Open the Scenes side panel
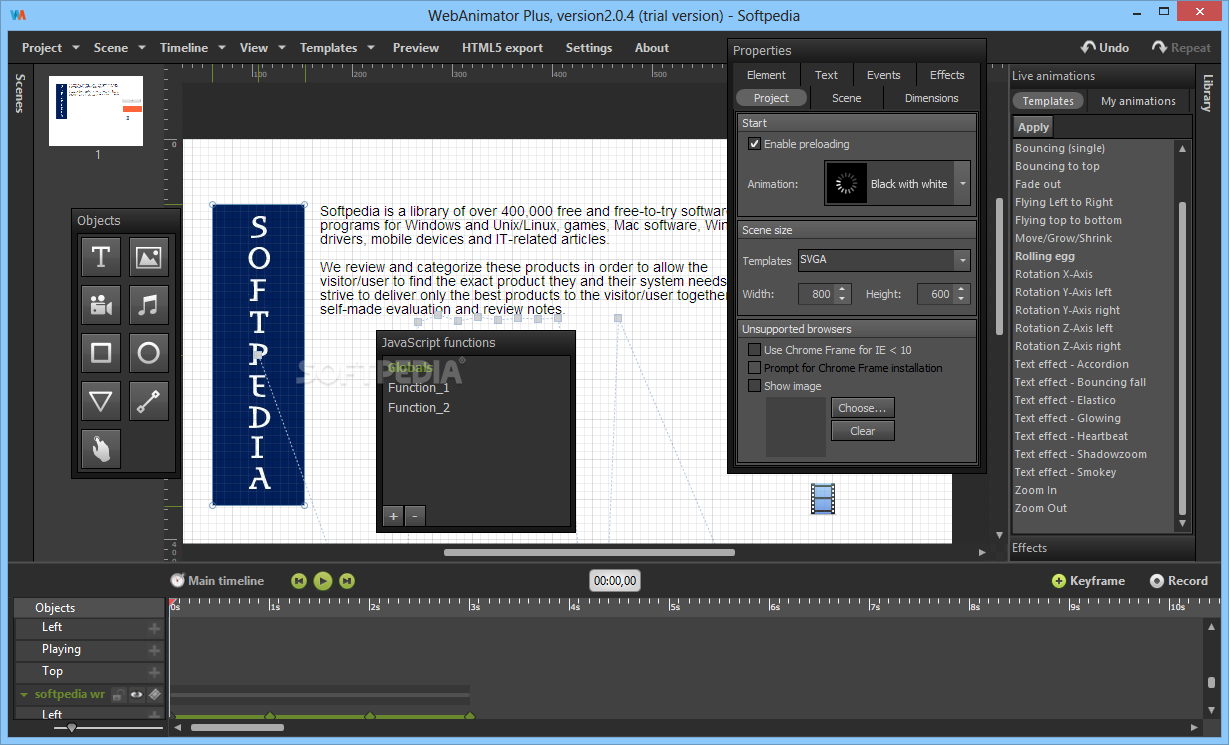The width and height of the screenshot is (1229, 745). coord(19,93)
